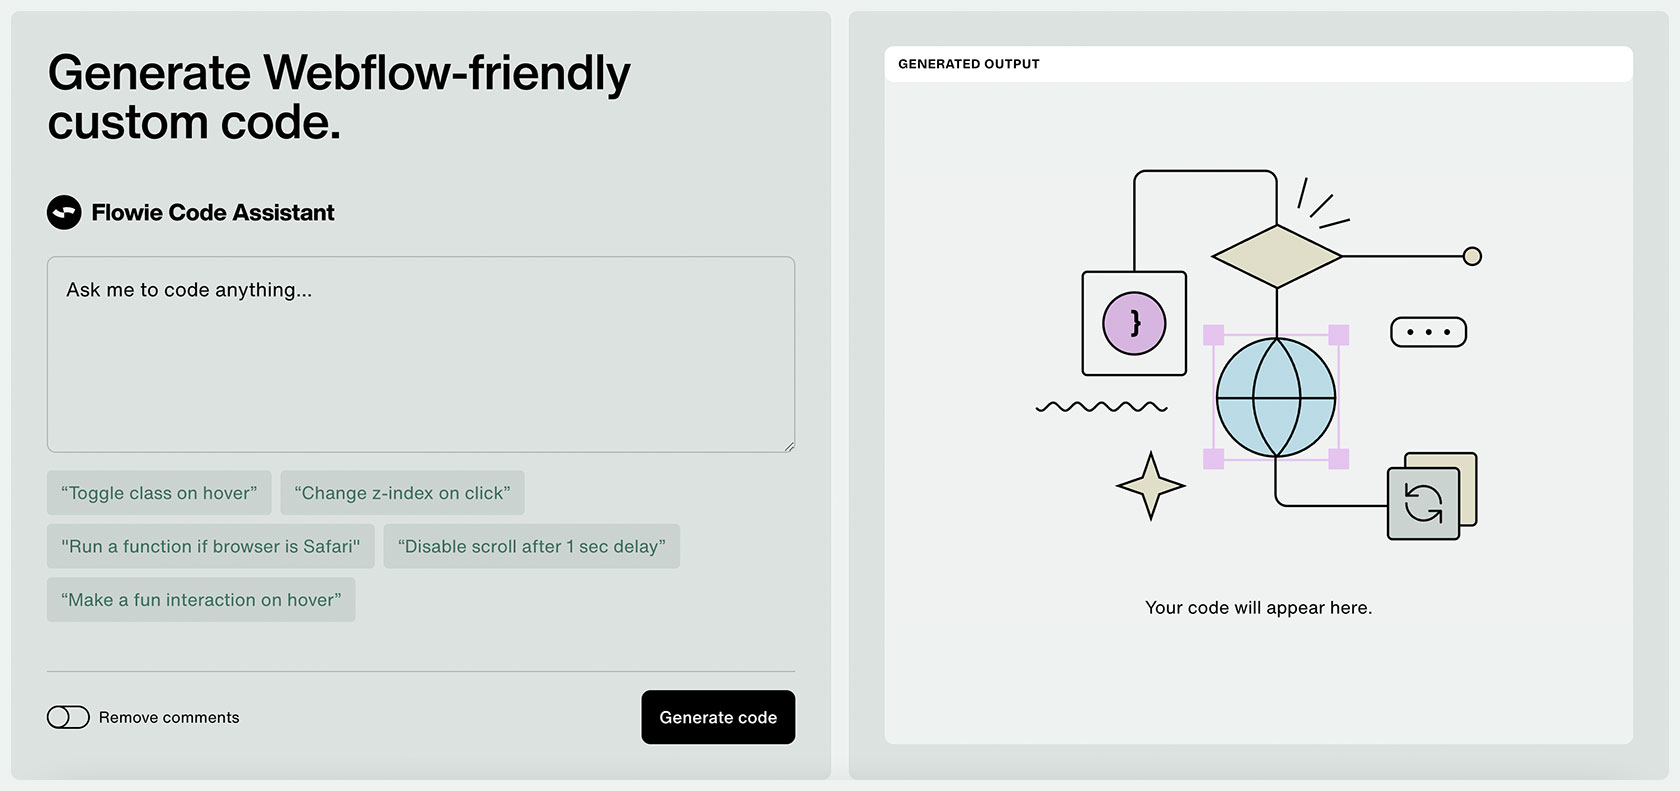1680x791 pixels.
Task: Click the diamond decision shape in the flowchart
Action: [1276, 255]
